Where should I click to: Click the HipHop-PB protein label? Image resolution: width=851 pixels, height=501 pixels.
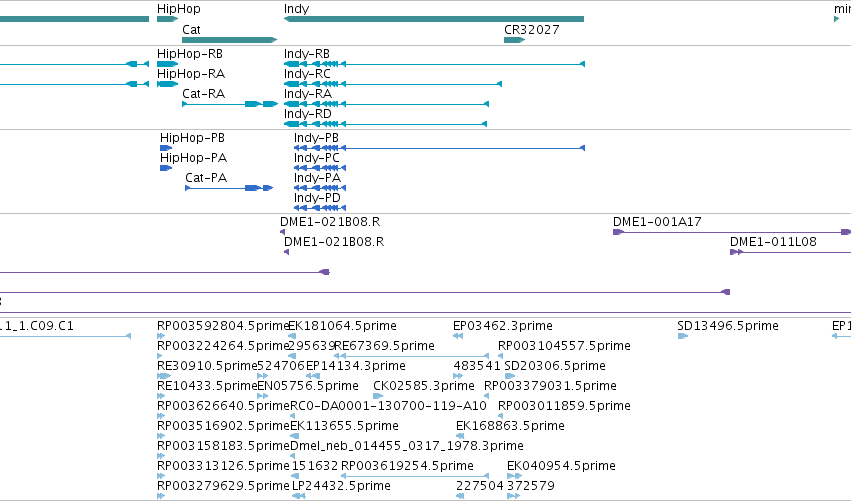click(x=192, y=138)
